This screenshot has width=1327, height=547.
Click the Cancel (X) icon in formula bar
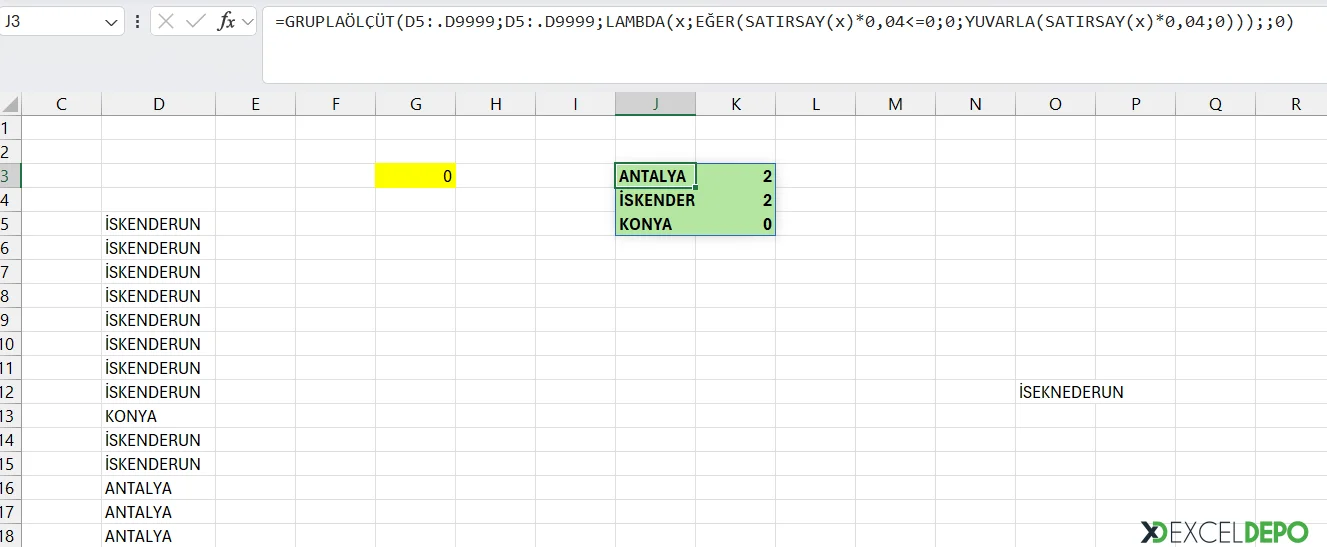(167, 21)
